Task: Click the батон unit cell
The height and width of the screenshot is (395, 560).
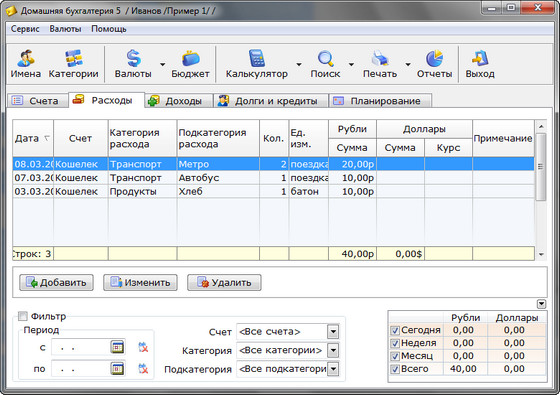Action: pos(309,191)
